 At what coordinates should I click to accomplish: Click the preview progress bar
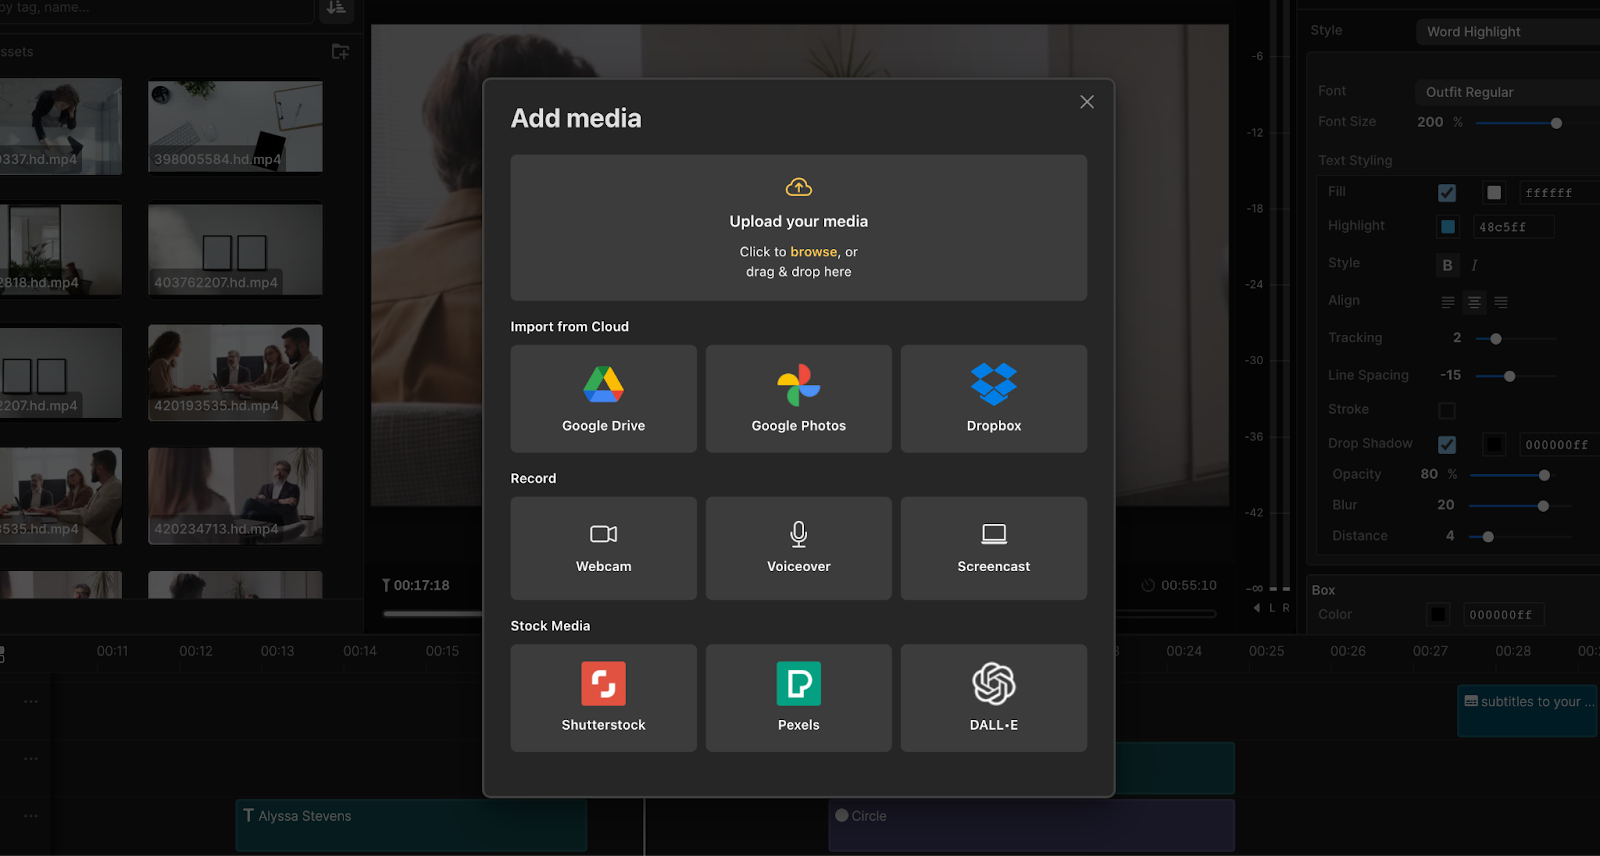coord(800,613)
